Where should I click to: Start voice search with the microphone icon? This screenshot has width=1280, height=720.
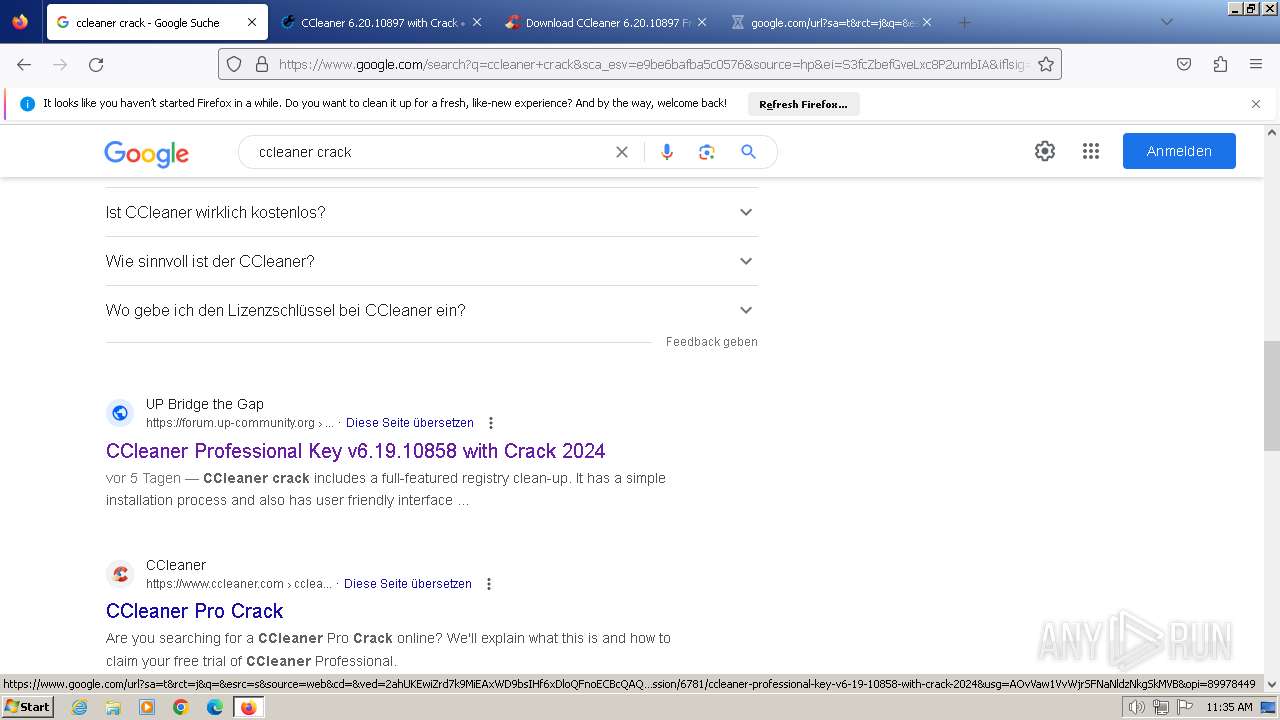(667, 152)
